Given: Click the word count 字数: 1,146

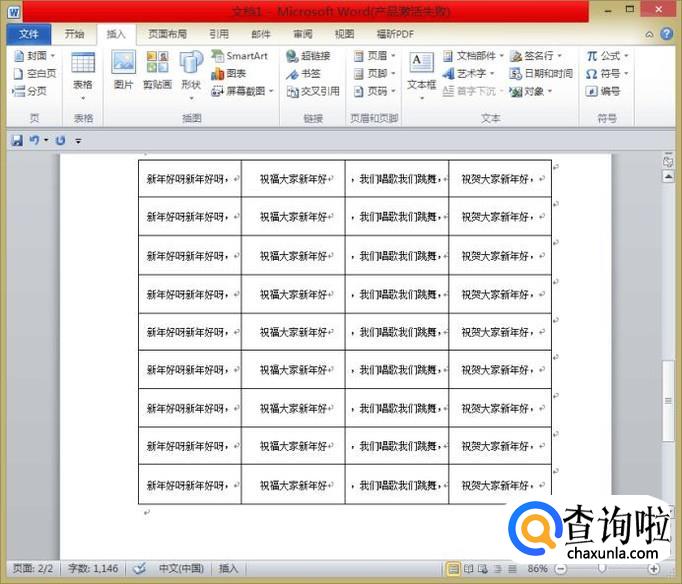Looking at the screenshot, I should click(93, 568).
